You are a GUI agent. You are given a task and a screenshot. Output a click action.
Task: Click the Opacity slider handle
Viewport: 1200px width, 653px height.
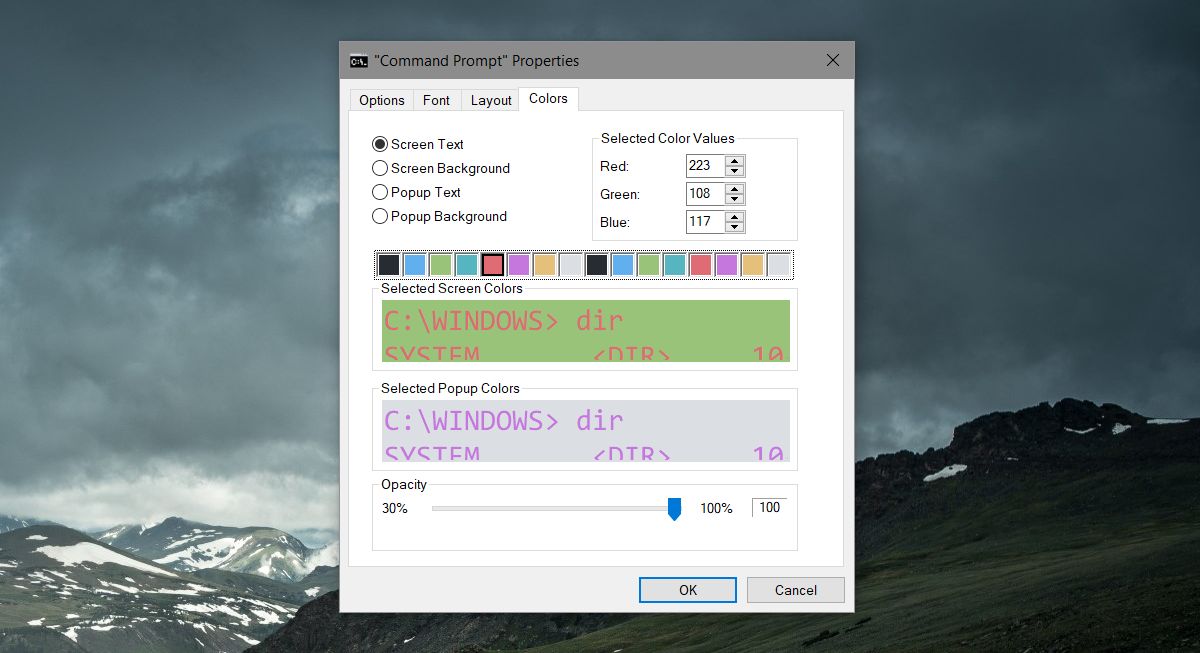[674, 509]
